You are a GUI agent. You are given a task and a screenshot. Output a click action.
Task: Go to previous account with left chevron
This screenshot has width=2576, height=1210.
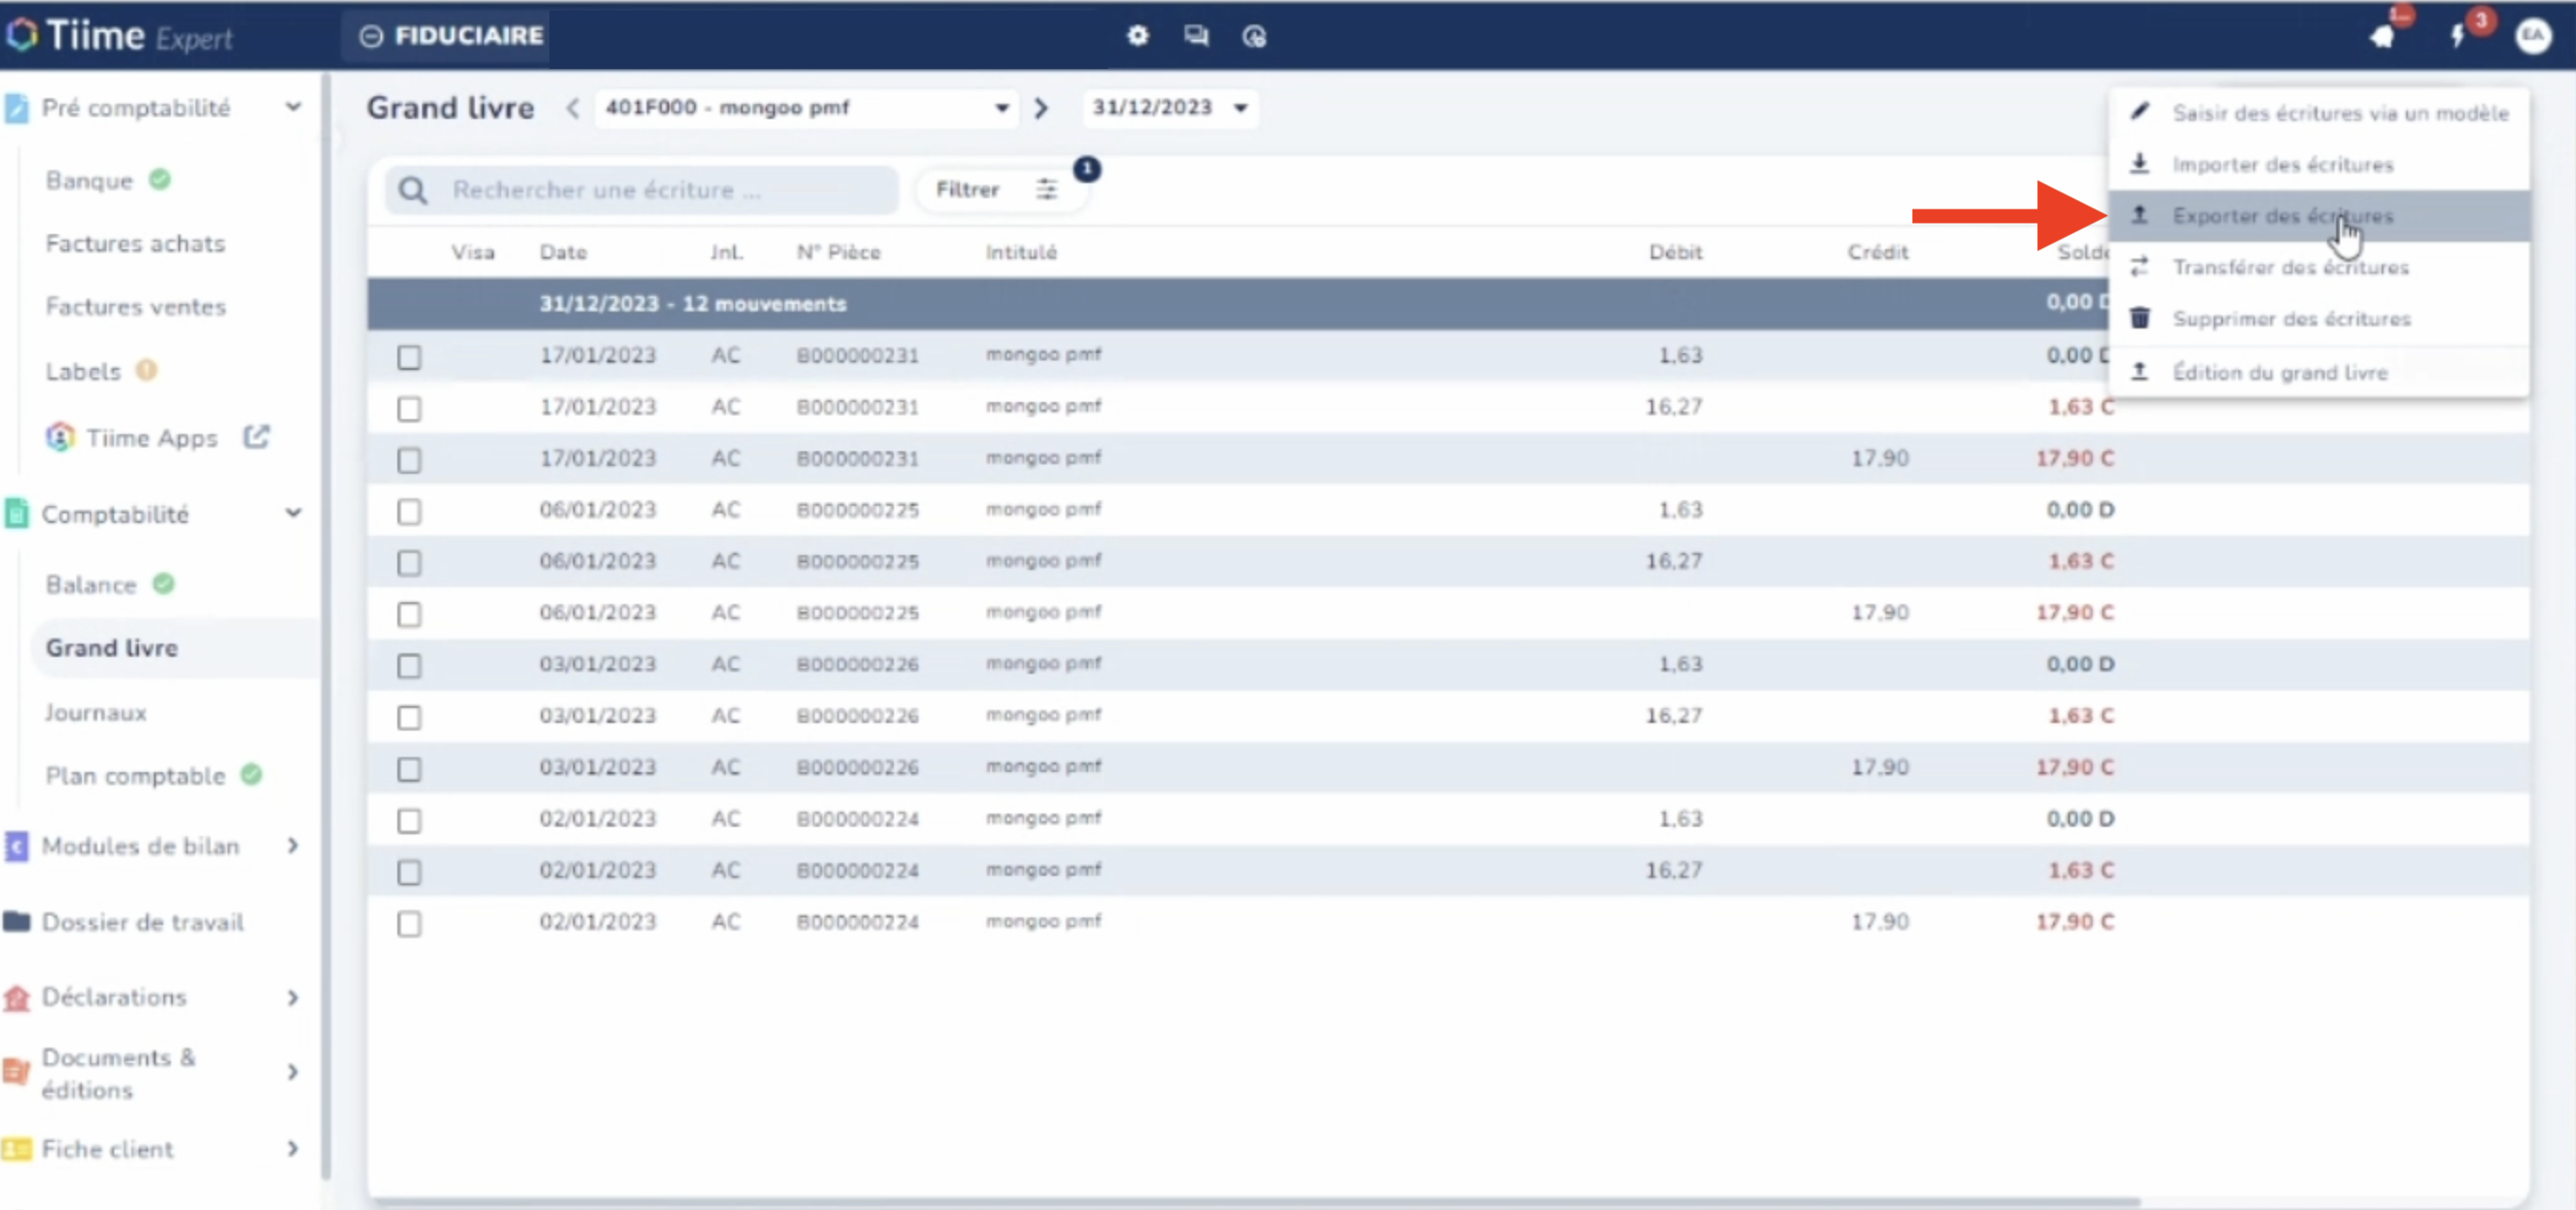pos(572,108)
